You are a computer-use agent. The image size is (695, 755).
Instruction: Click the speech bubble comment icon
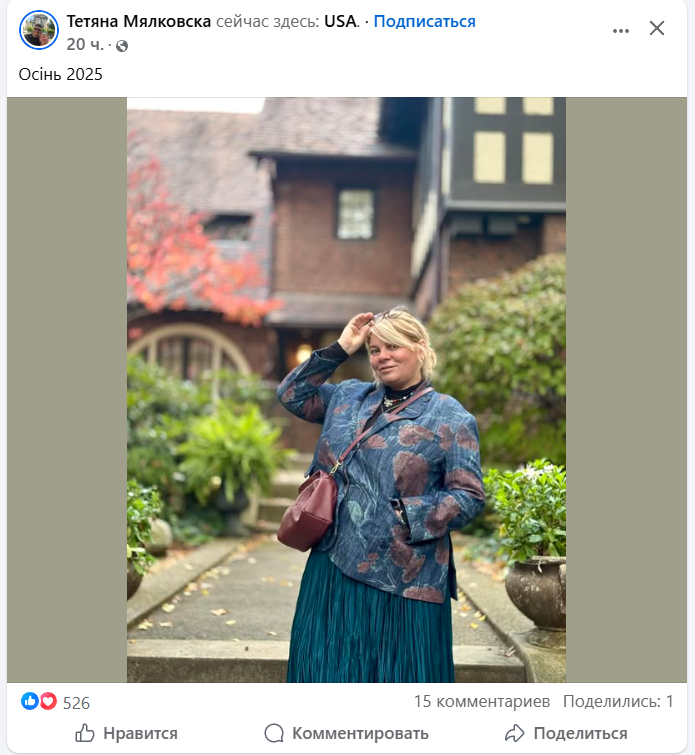274,733
